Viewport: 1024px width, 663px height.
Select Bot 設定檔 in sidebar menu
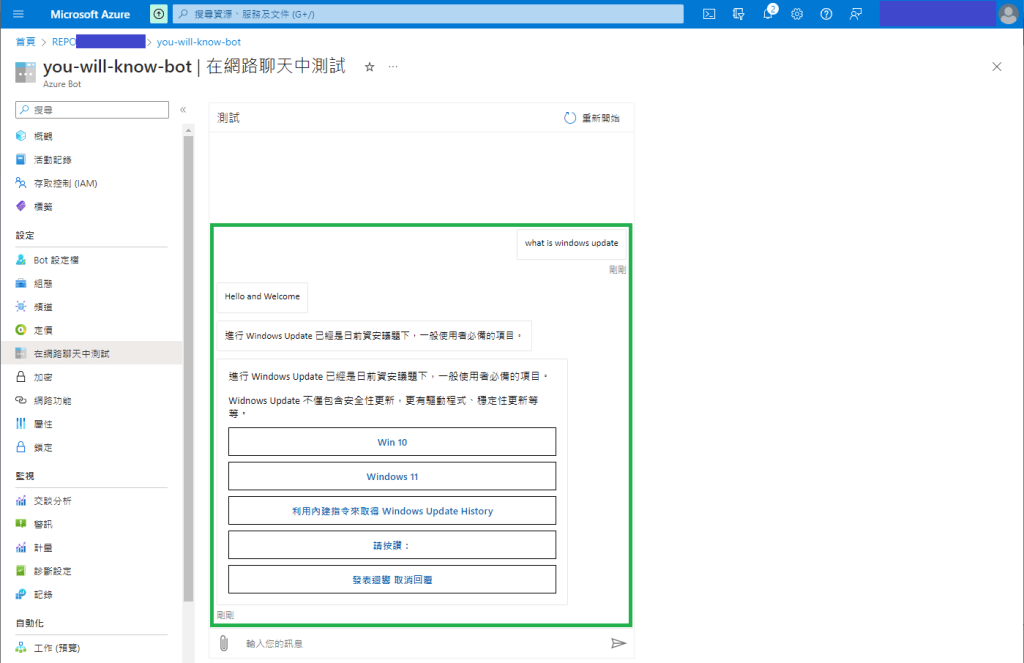[x=56, y=260]
